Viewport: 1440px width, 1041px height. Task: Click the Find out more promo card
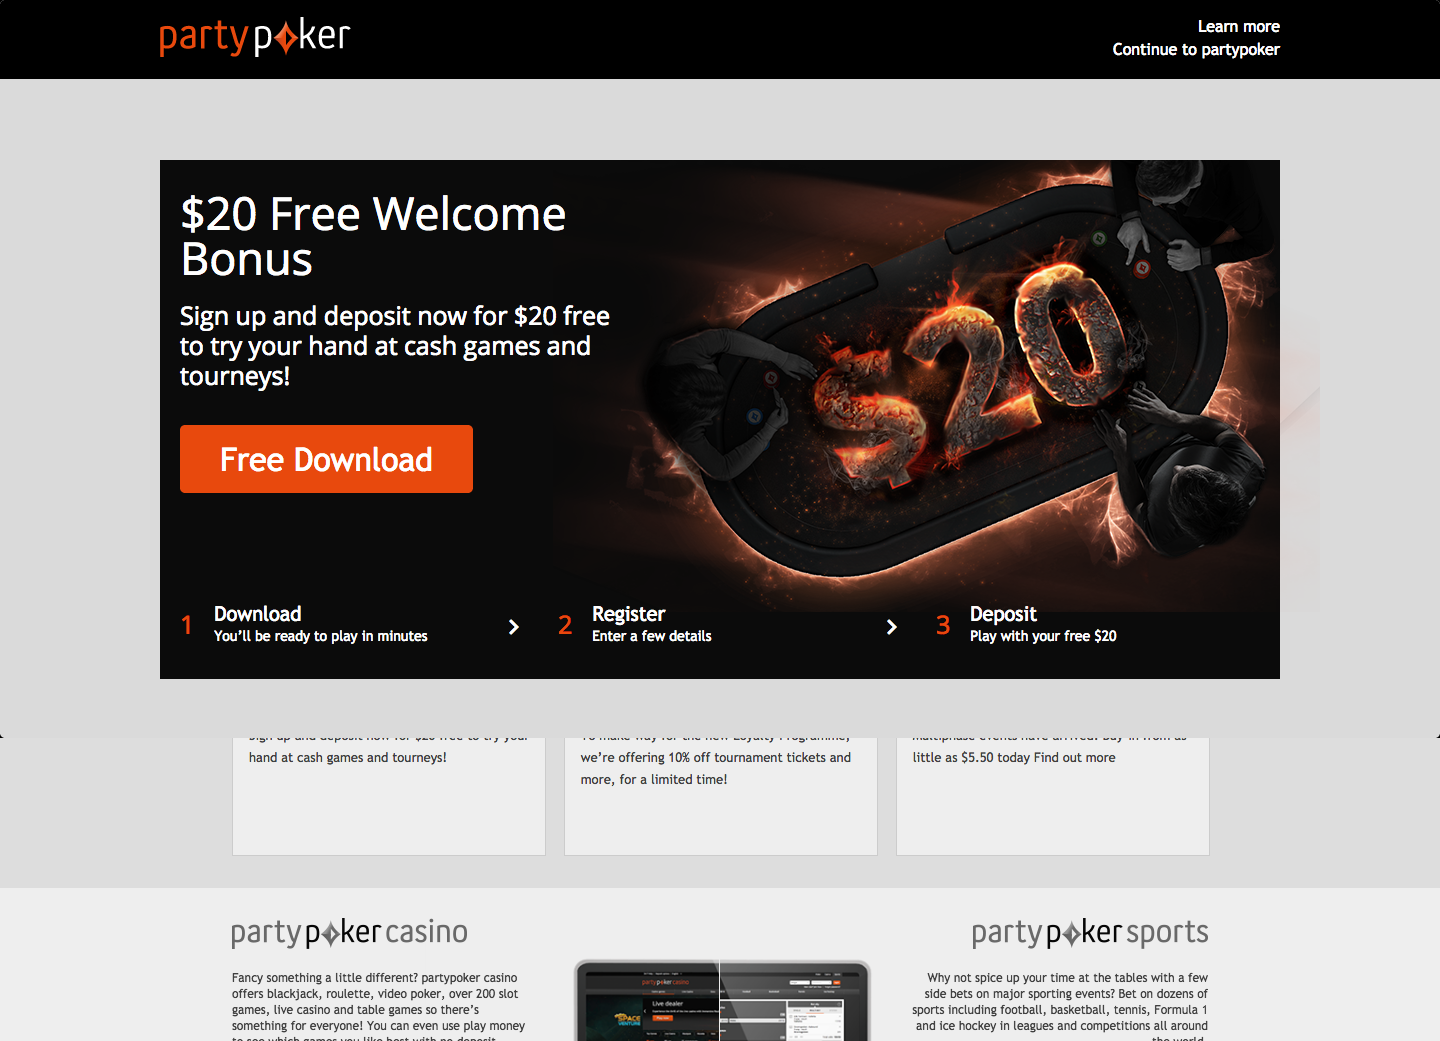point(1053,796)
